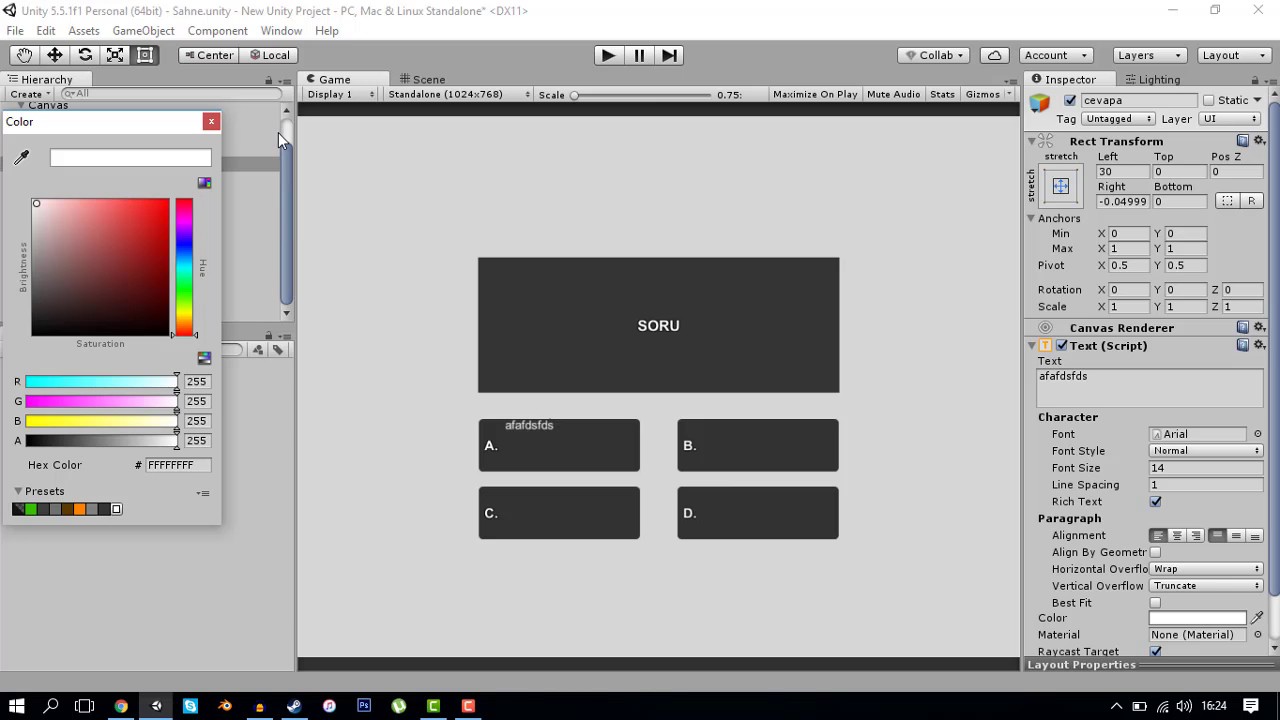The image size is (1280, 720).
Task: Toggle the Static checkbox
Action: pos(1208,100)
